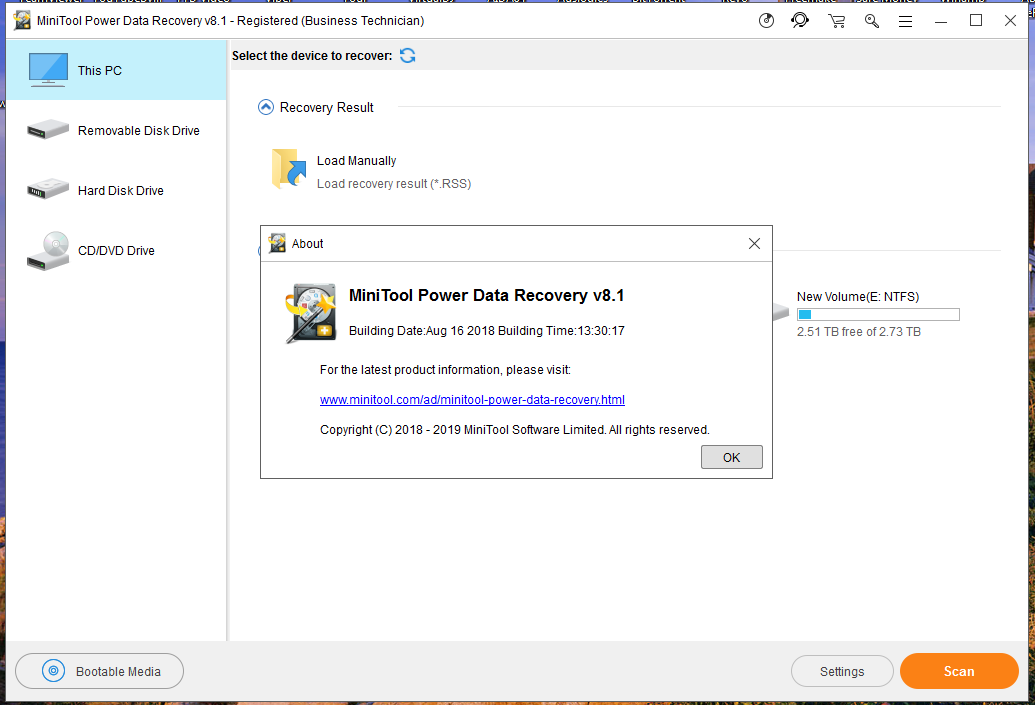Maximize the MiniTool window

(976, 20)
